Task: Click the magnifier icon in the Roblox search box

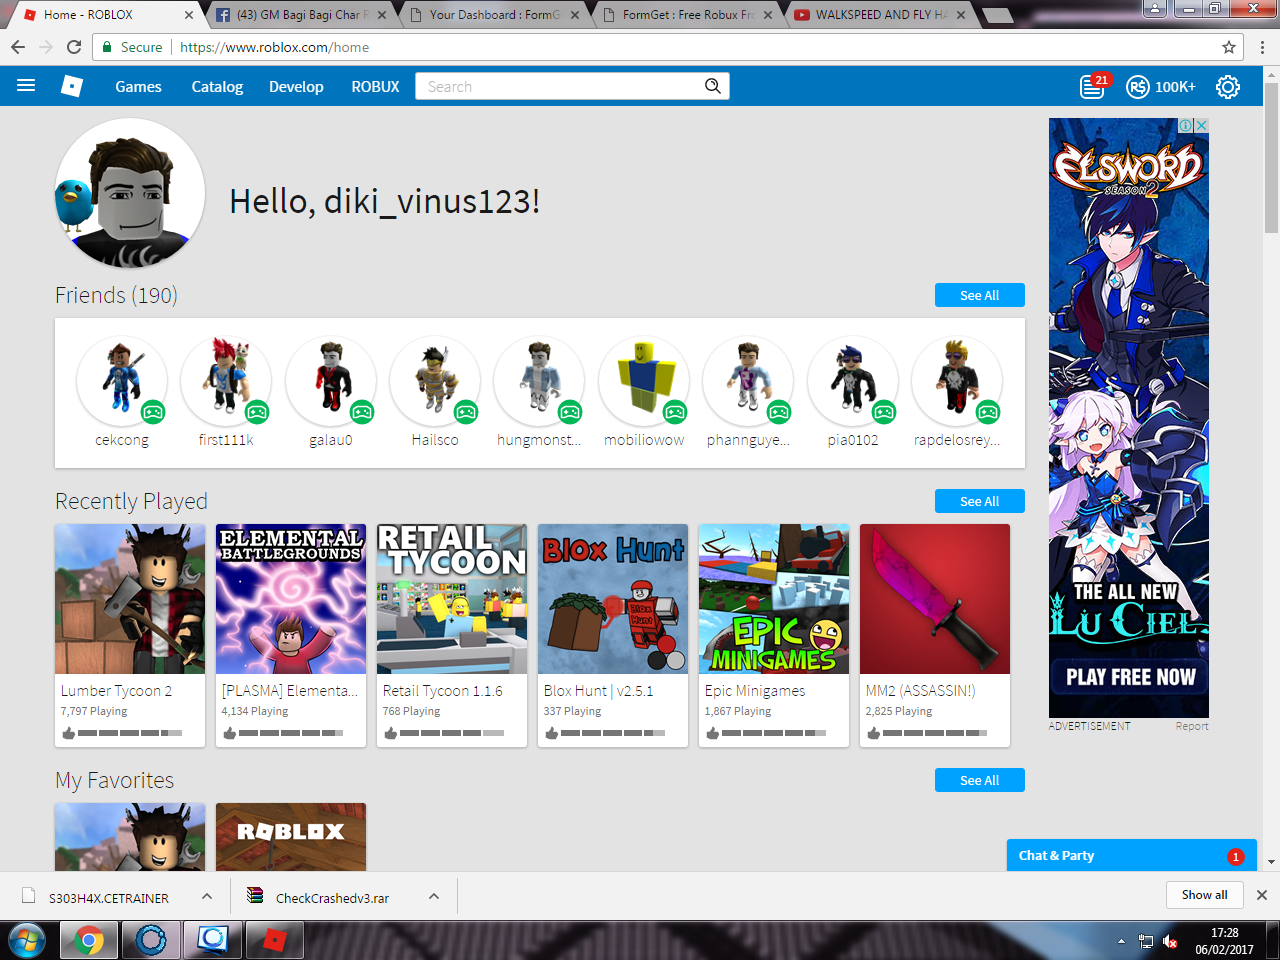Action: click(x=712, y=86)
